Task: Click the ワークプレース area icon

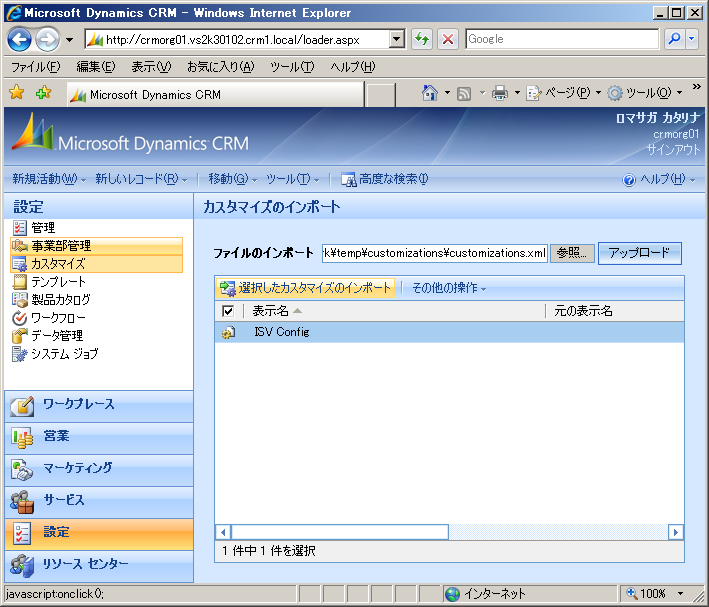Action: coord(22,406)
